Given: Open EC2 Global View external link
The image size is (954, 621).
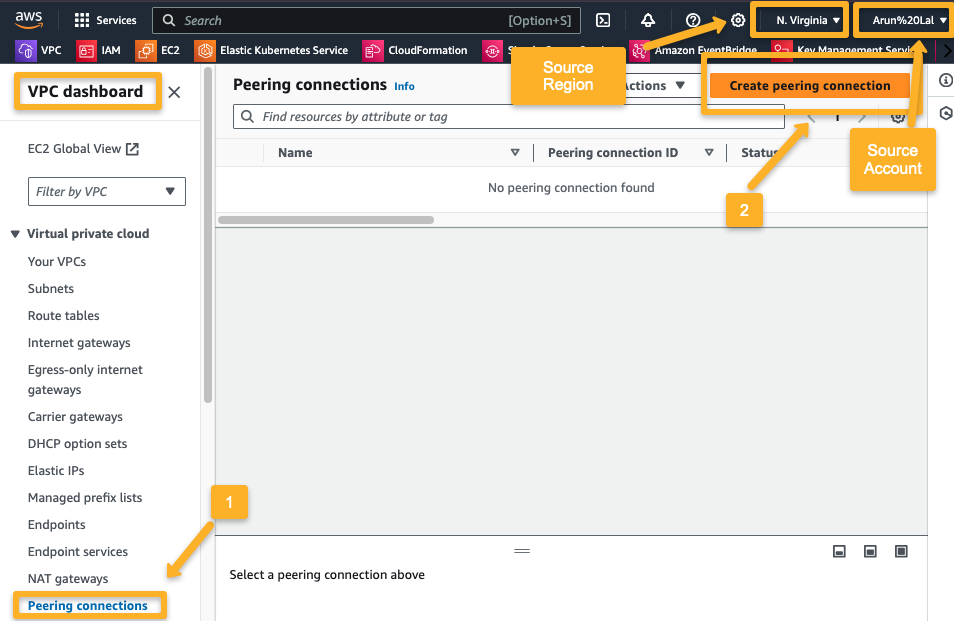Looking at the screenshot, I should pos(83,148).
